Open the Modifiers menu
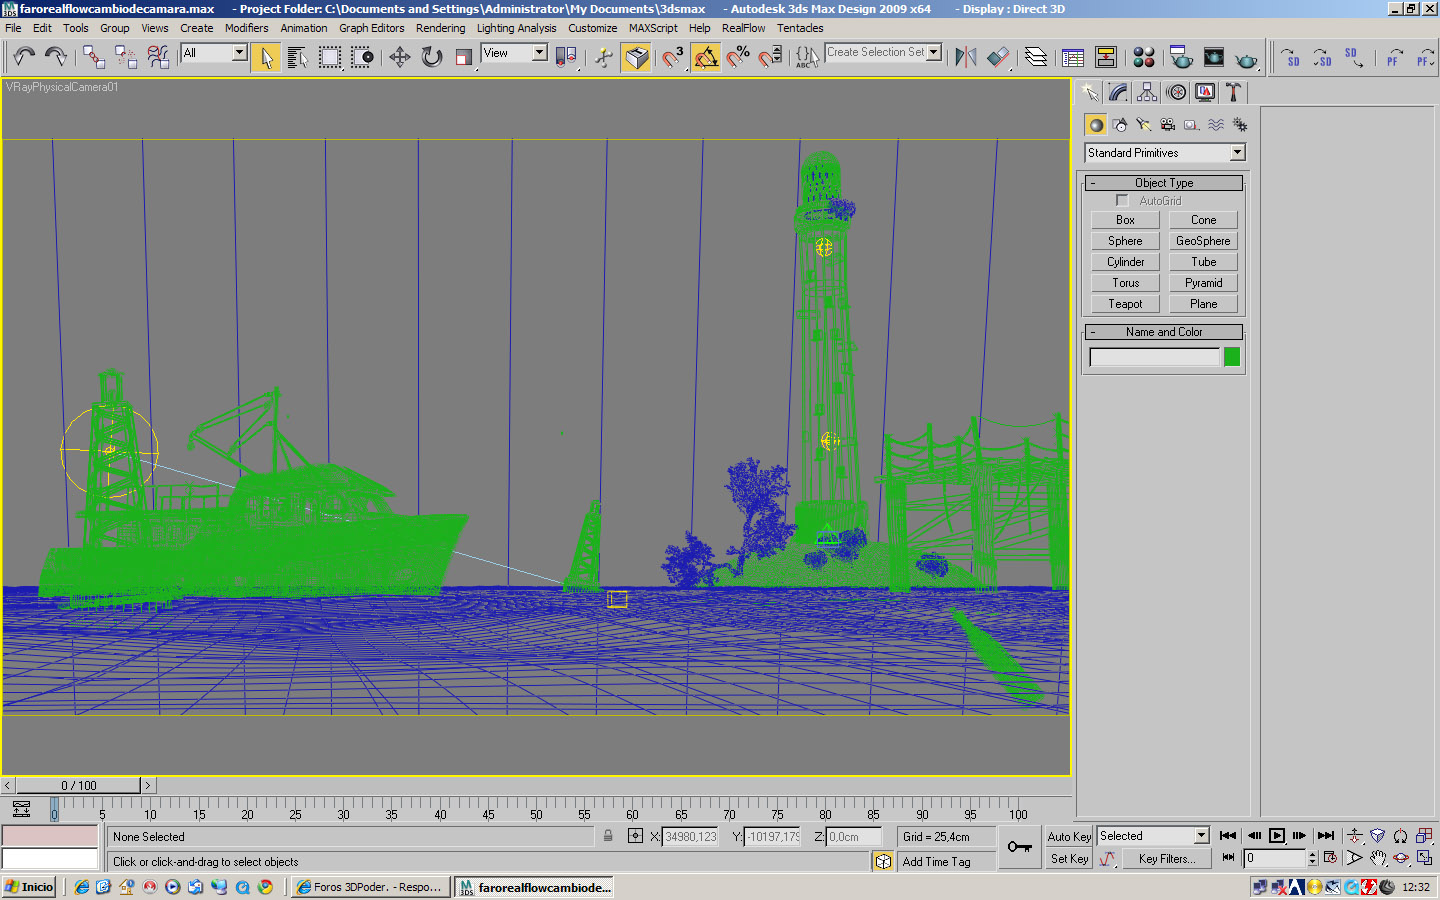The width and height of the screenshot is (1440, 900). click(x=246, y=28)
